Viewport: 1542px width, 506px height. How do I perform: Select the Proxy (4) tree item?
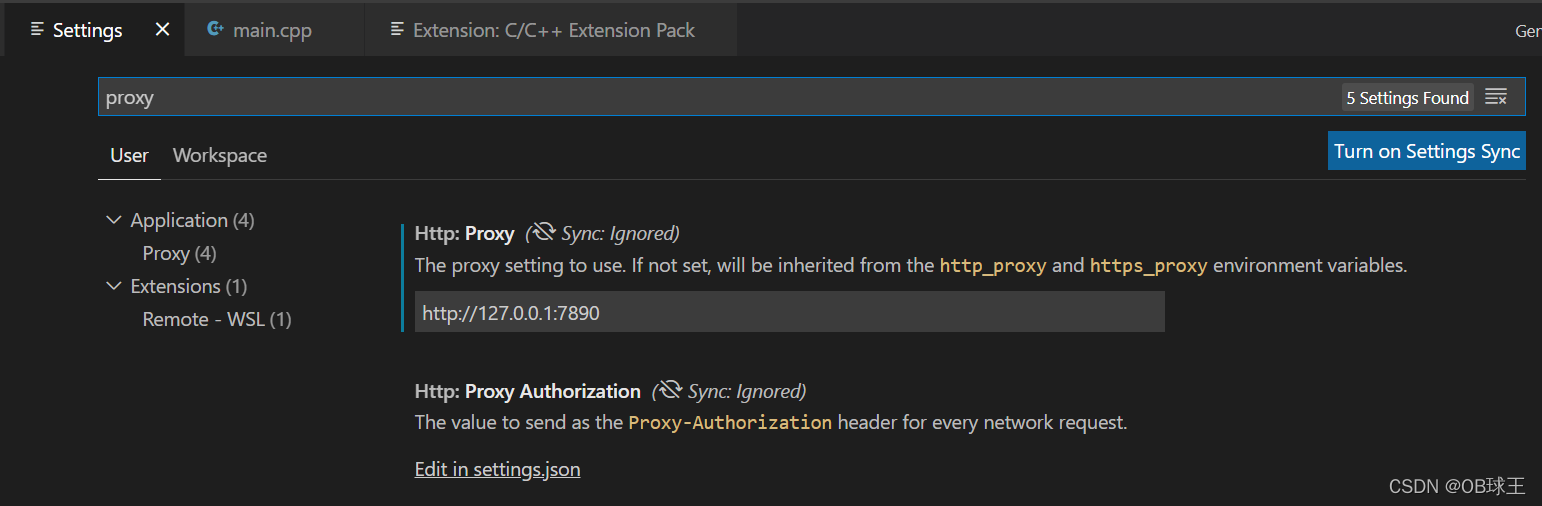coord(180,253)
